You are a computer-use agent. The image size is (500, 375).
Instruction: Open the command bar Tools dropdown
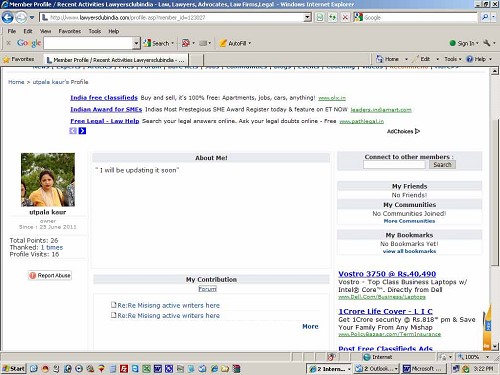pos(453,59)
